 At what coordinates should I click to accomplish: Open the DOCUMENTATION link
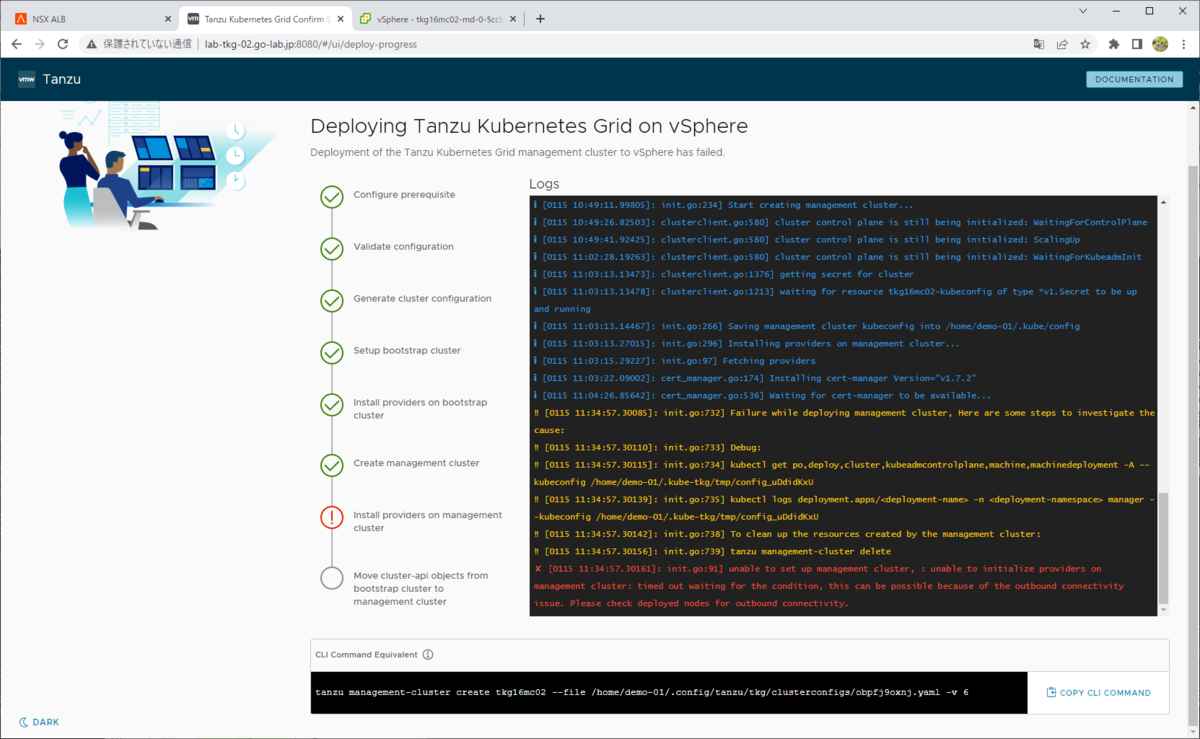[x=1134, y=79]
